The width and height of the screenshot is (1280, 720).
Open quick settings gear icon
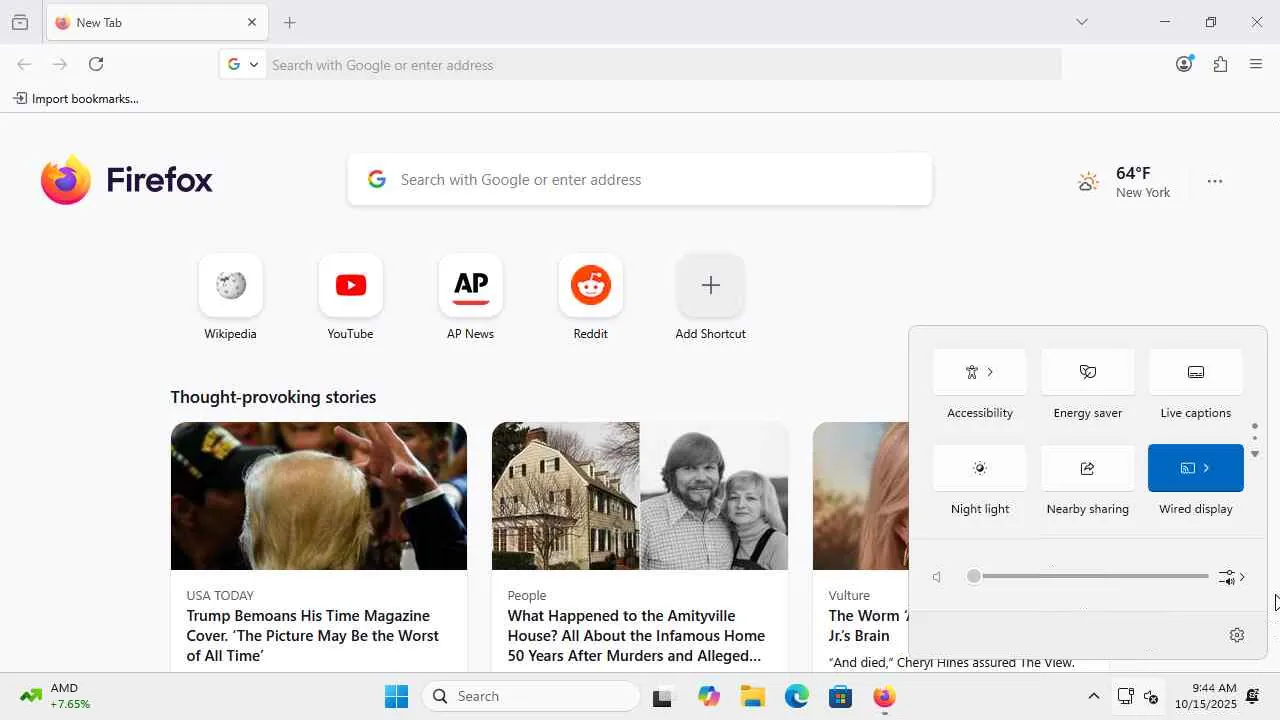point(1237,635)
